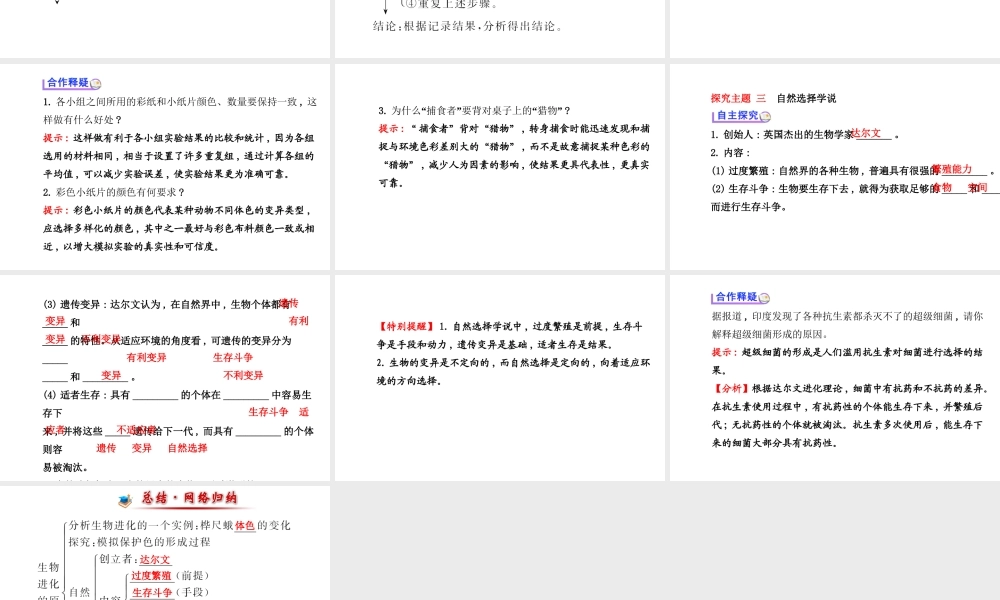
Task: Select the slide starting '1. 各小组之间所用的彩纸'
Action: click(165, 166)
